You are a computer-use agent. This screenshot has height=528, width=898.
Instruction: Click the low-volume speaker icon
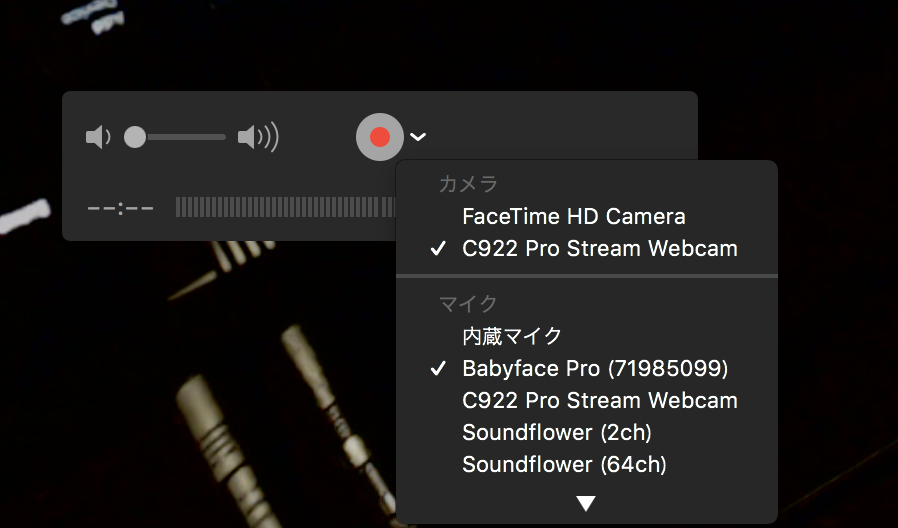97,137
